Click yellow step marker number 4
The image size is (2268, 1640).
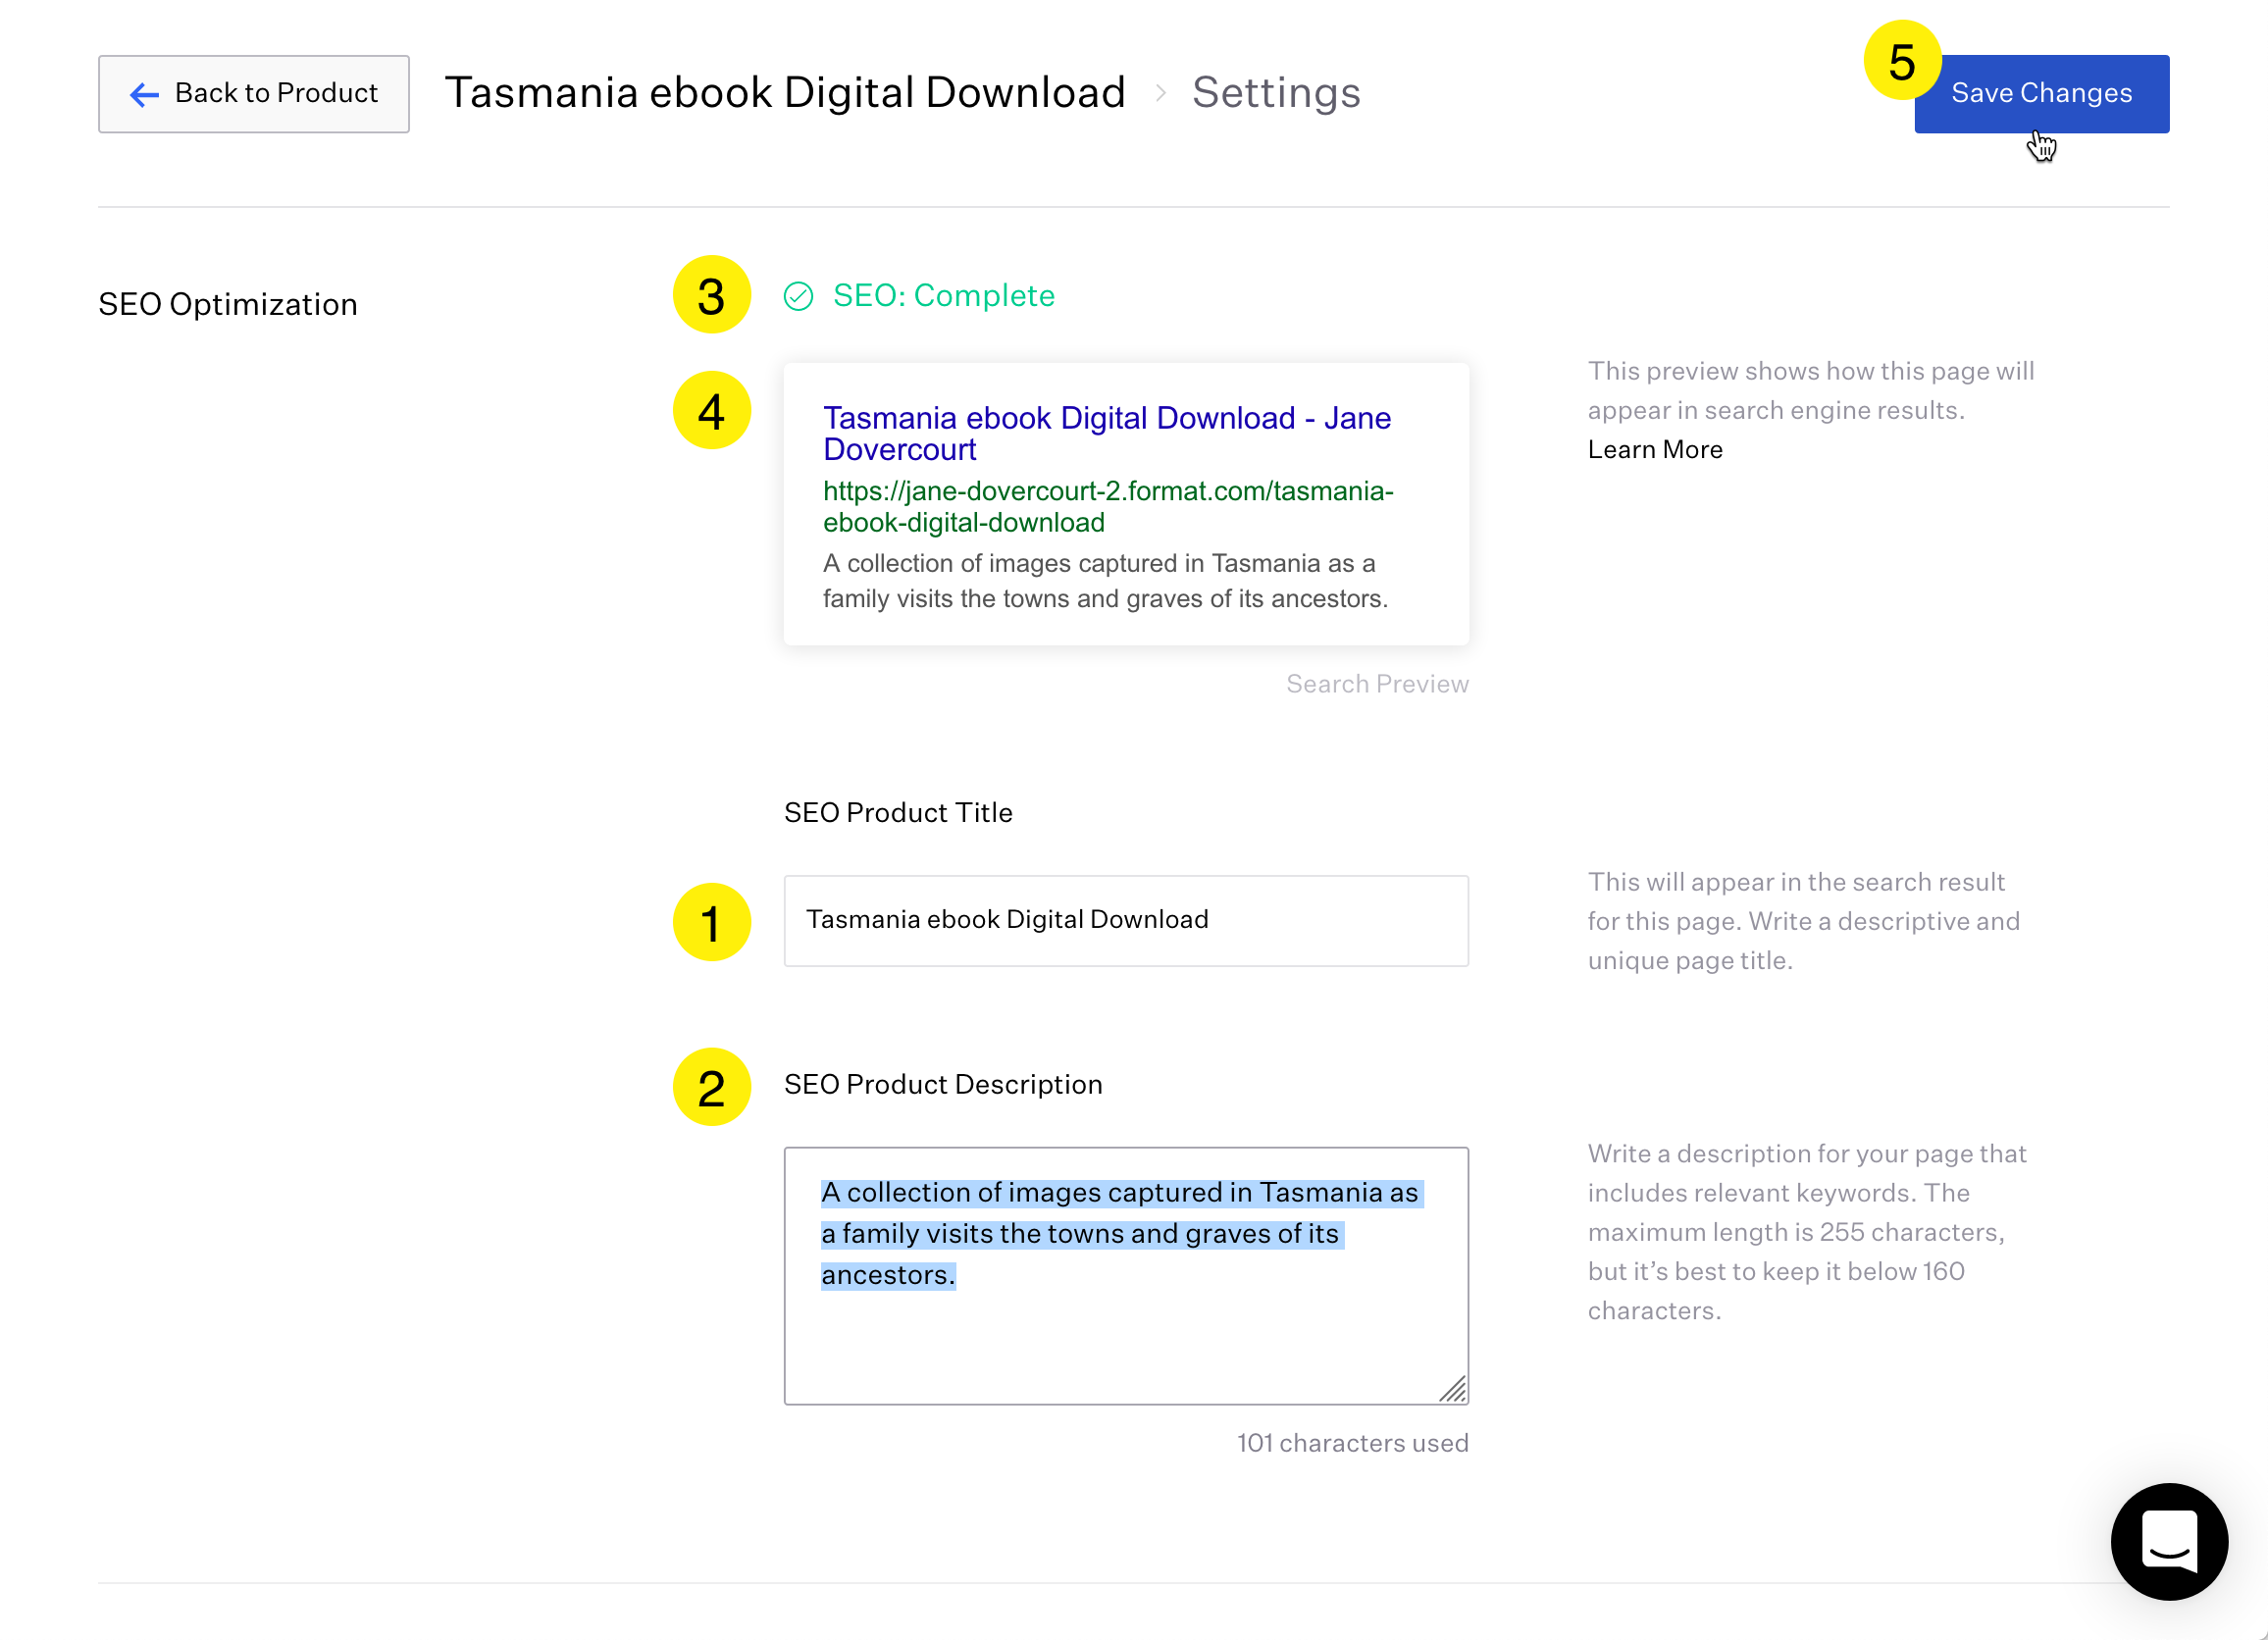point(711,411)
